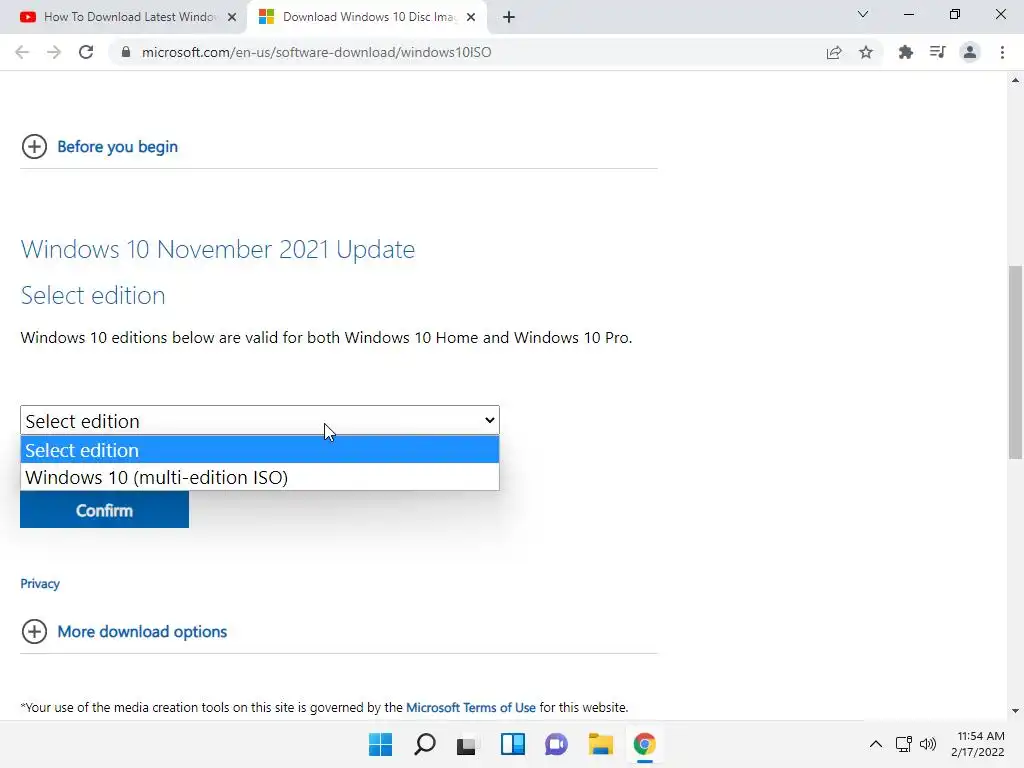Image resolution: width=1024 pixels, height=768 pixels.
Task: Click the page vertical scrollbar thumb
Action: [1015, 362]
